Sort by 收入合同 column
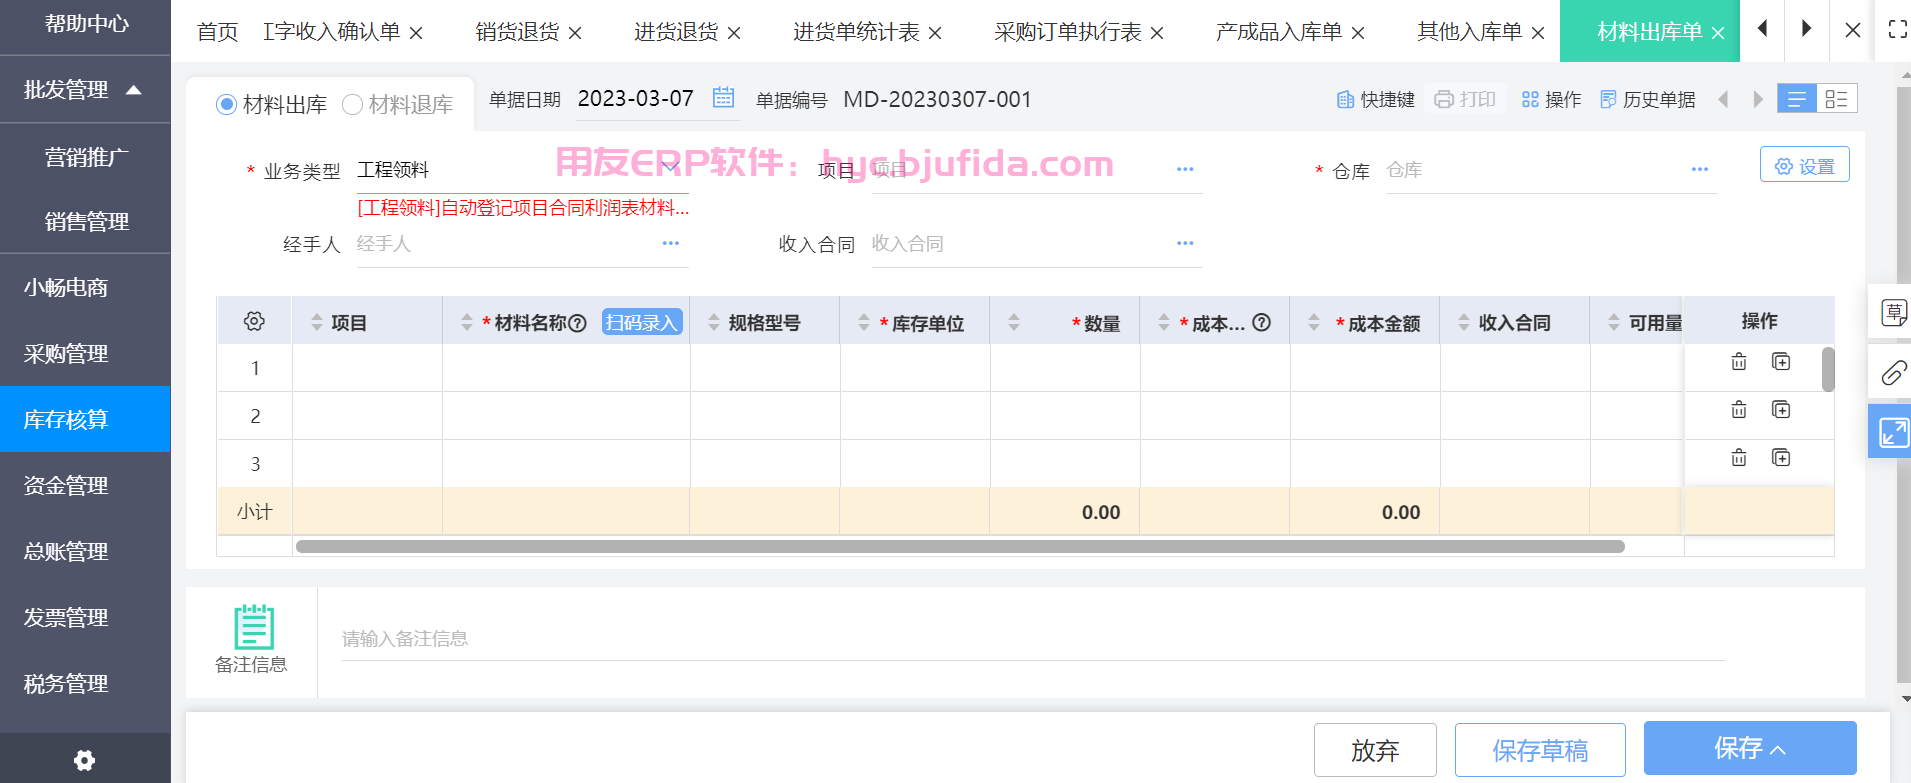Screen dimensions: 1911x783 [x=1464, y=322]
